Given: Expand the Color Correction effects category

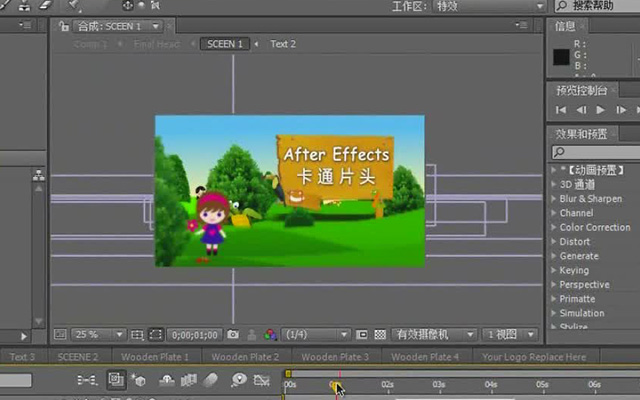Looking at the screenshot, I should click(595, 227).
